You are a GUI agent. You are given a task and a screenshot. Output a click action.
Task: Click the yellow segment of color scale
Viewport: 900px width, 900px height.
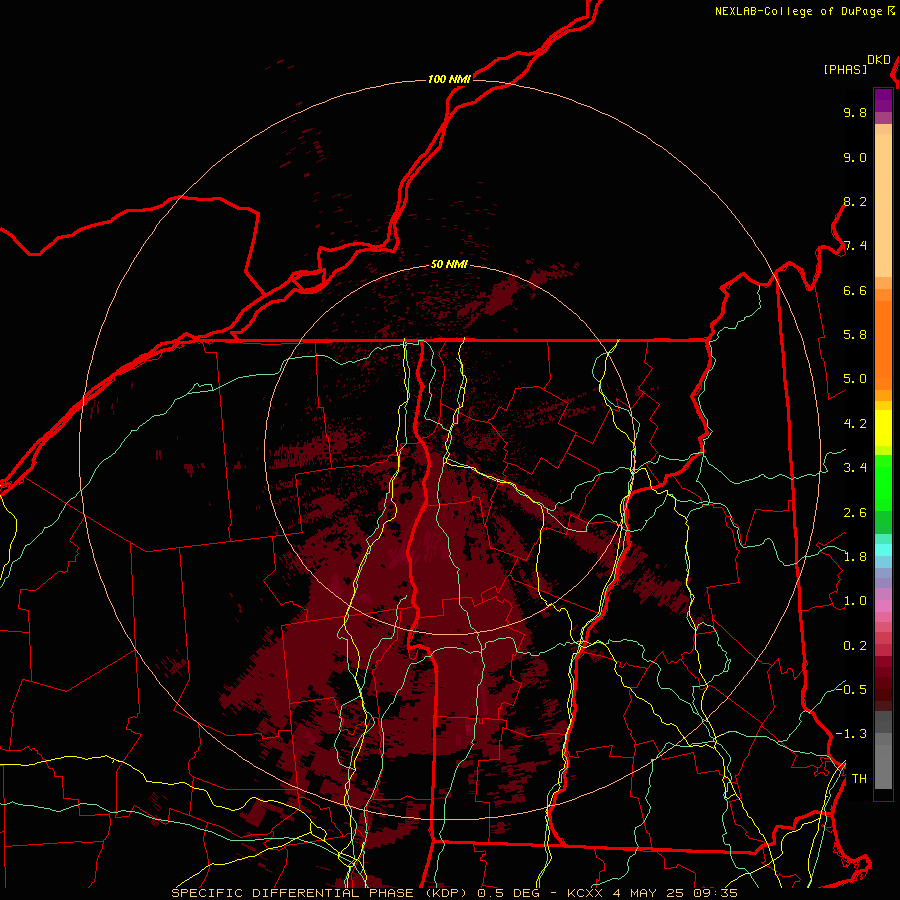tap(883, 428)
